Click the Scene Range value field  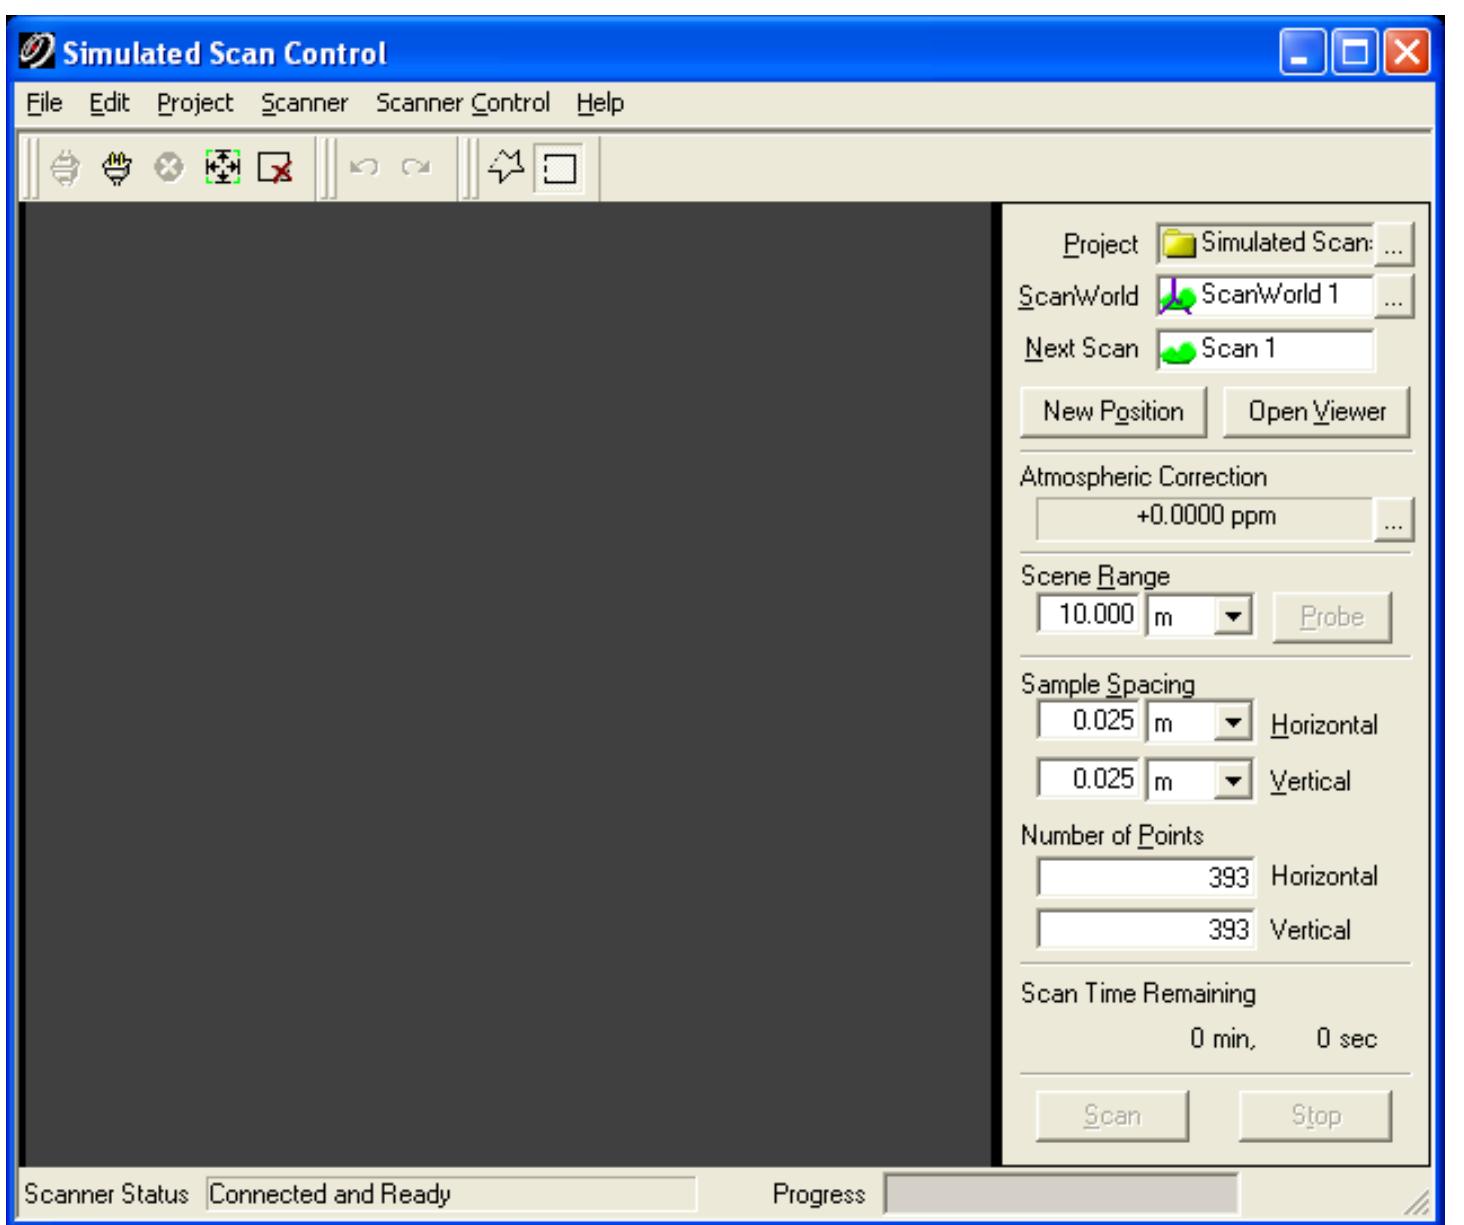click(x=1089, y=614)
